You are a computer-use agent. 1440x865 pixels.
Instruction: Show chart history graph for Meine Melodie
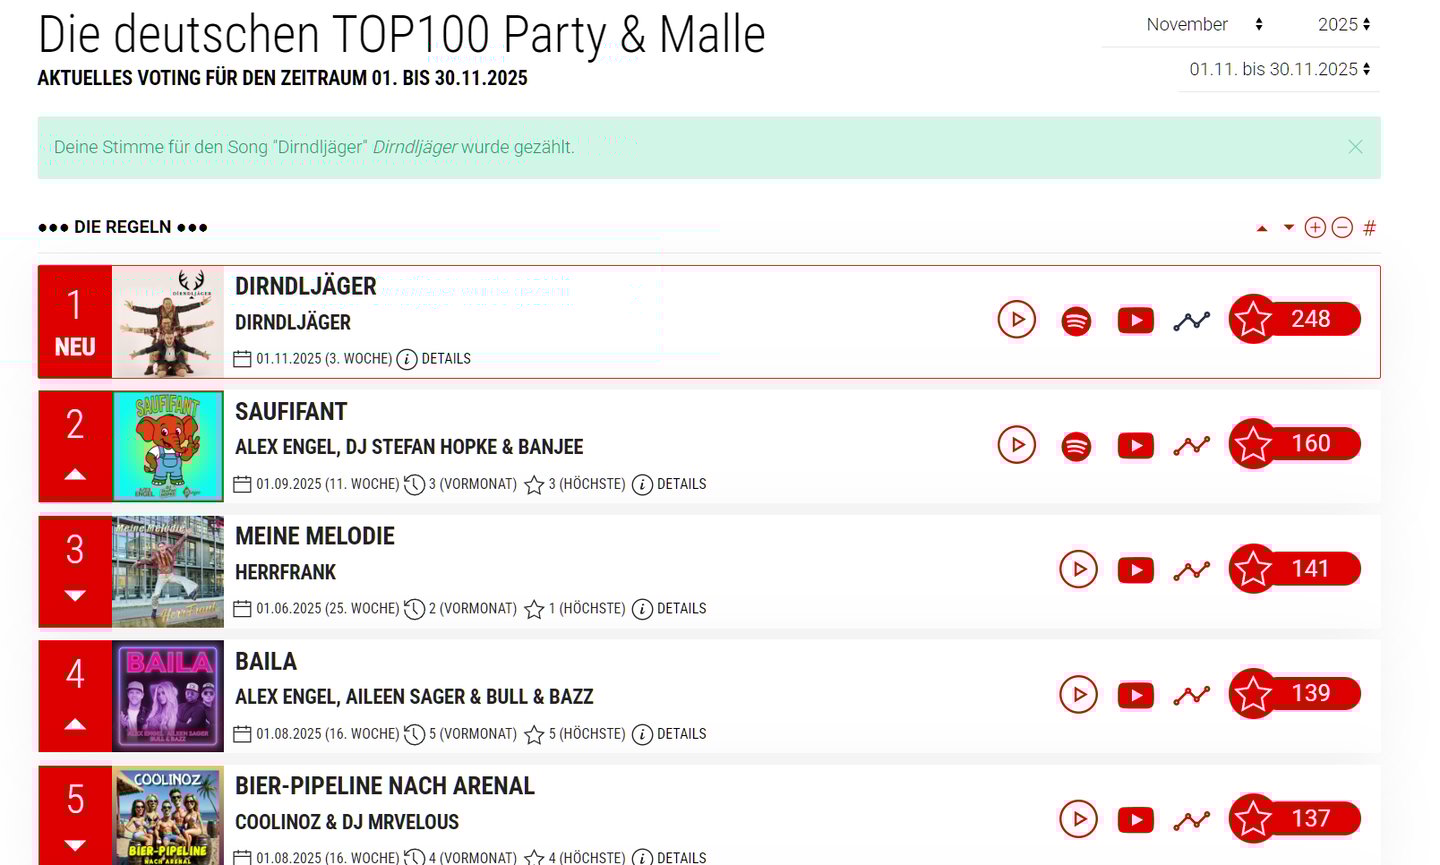[1191, 570]
